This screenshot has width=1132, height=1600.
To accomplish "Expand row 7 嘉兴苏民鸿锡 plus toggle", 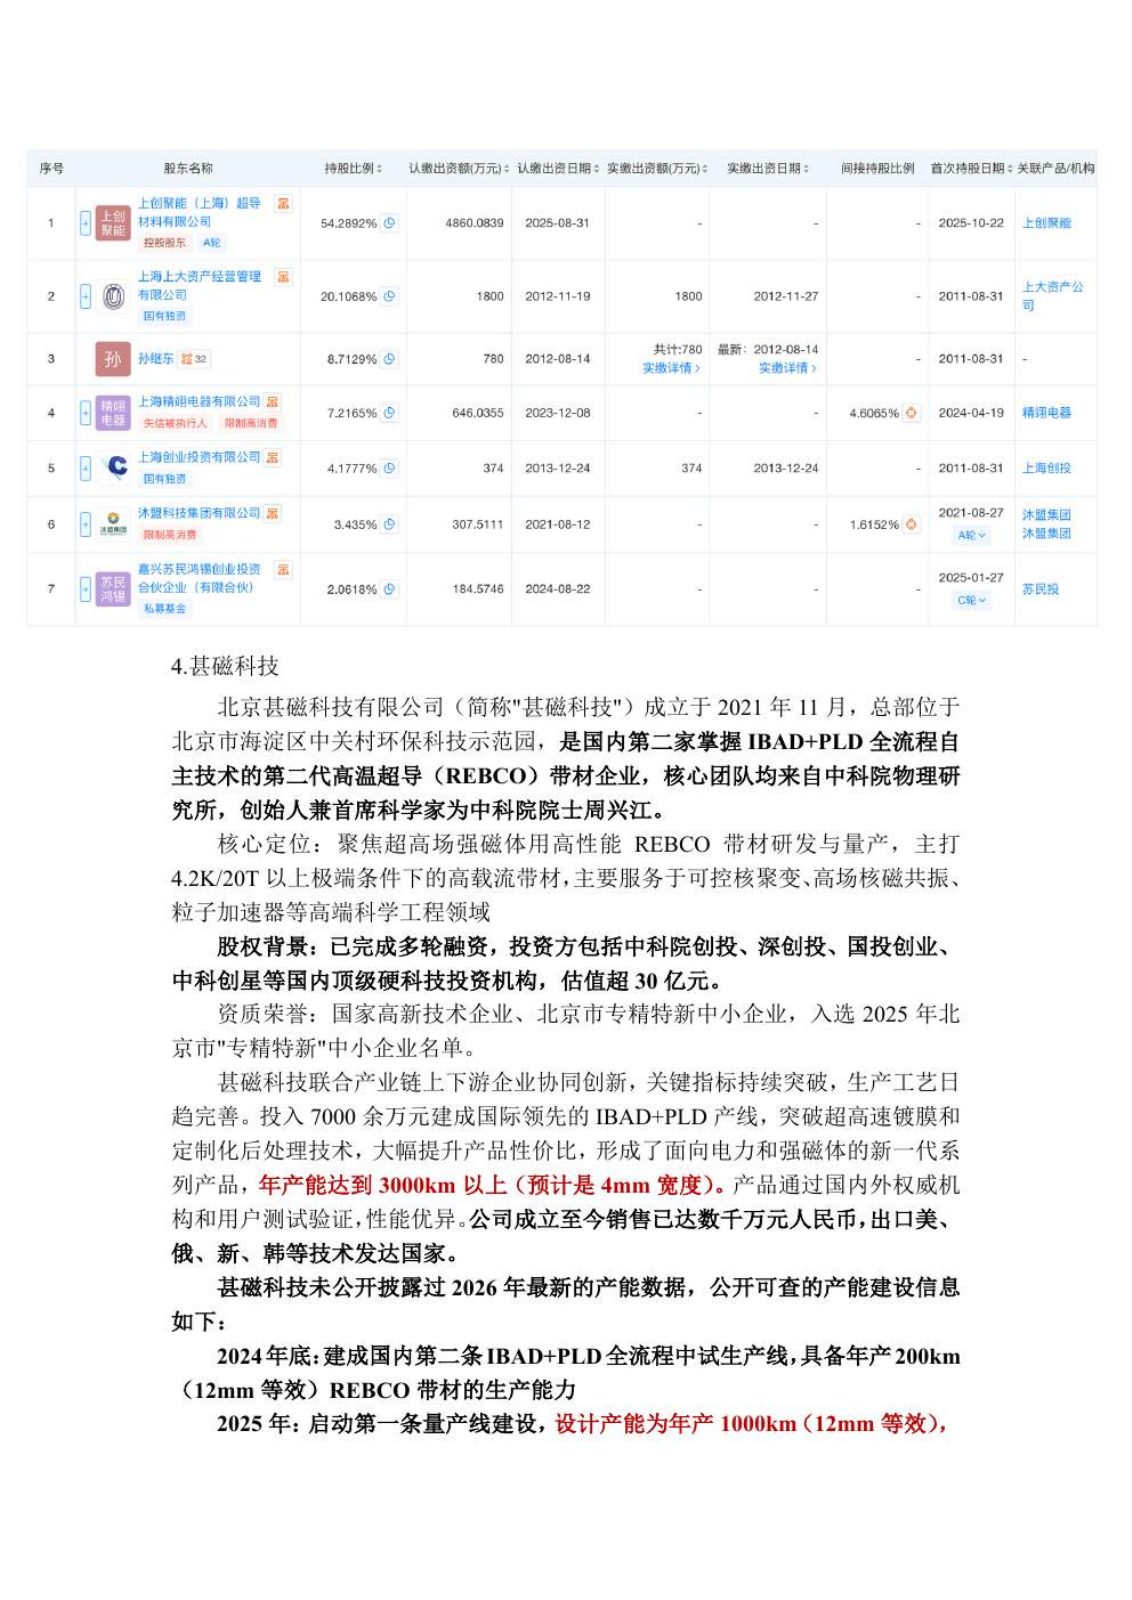I will coord(85,589).
